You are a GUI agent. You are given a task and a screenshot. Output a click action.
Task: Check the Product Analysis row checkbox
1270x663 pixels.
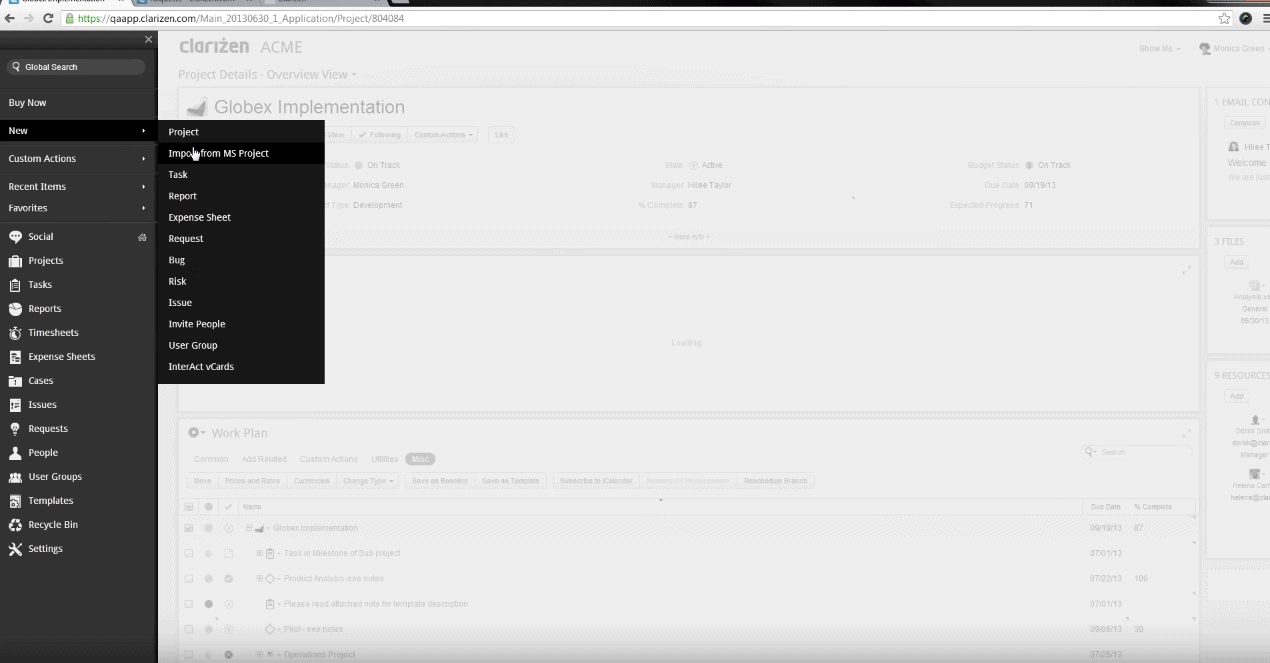click(x=189, y=579)
